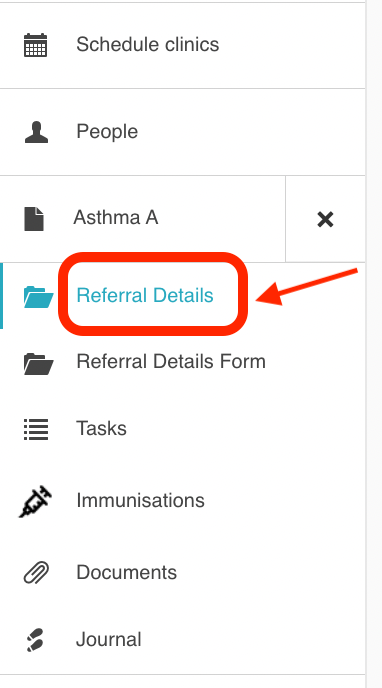This screenshot has width=382, height=688.
Task: Select the Asthma A record label
Action: pos(116,218)
